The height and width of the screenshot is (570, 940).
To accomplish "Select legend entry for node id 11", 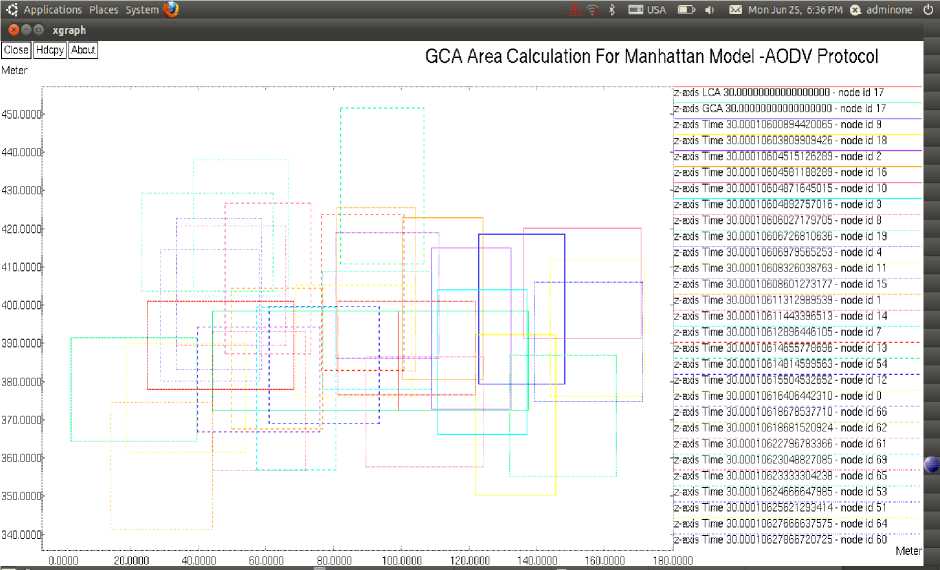I will click(780, 269).
